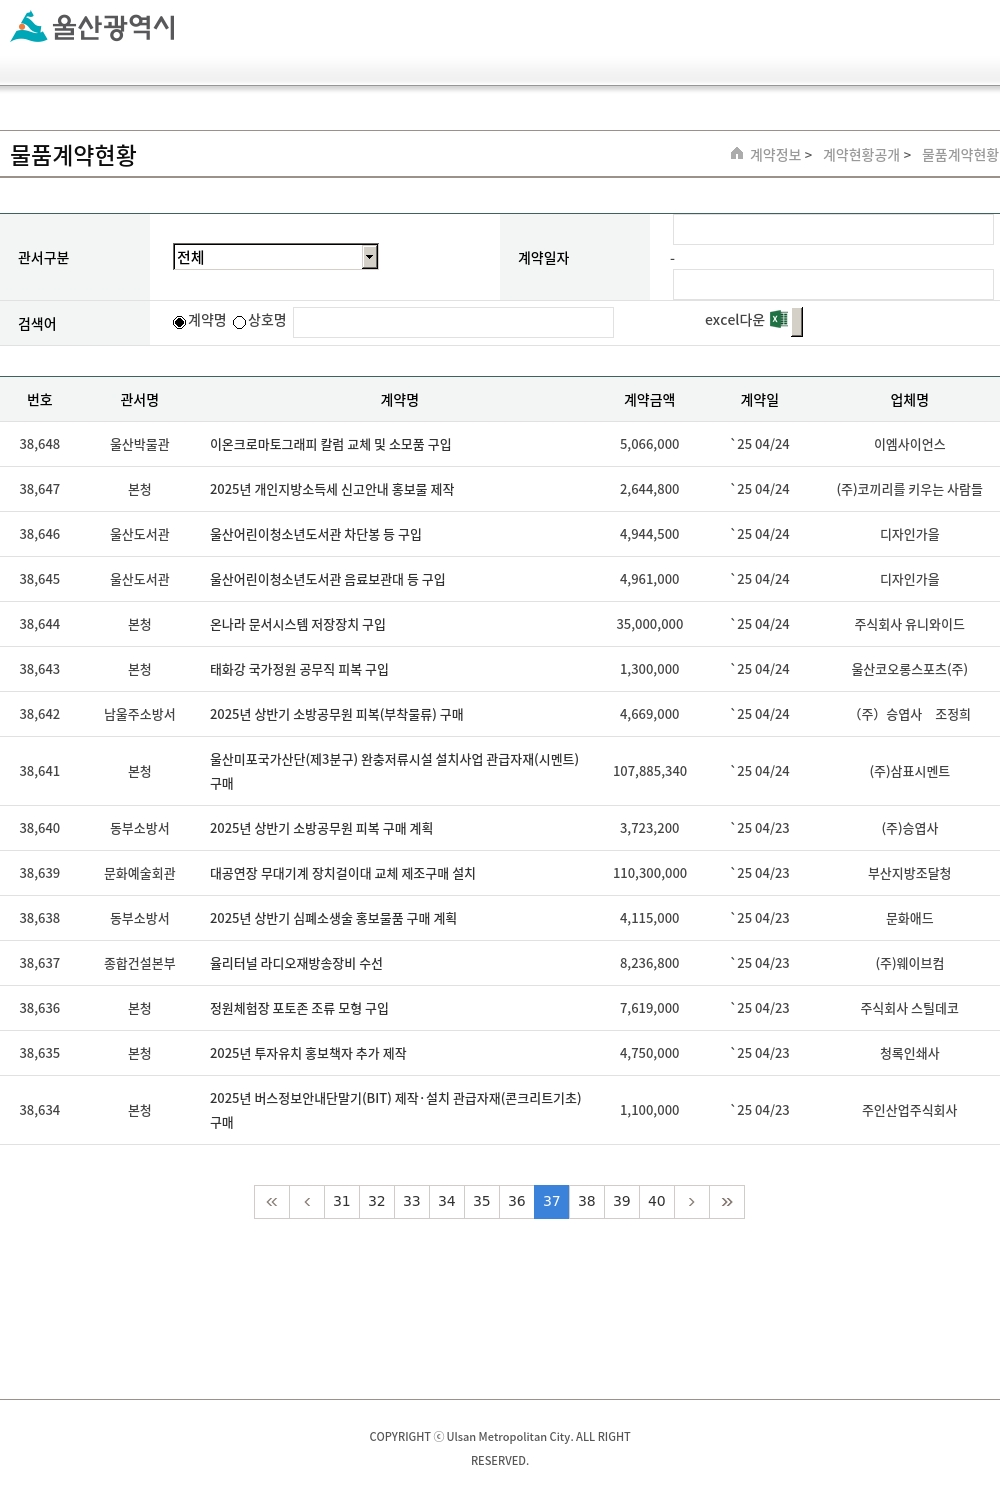Go to next page group arrow
This screenshot has width=1000, height=1500.
692,1202
